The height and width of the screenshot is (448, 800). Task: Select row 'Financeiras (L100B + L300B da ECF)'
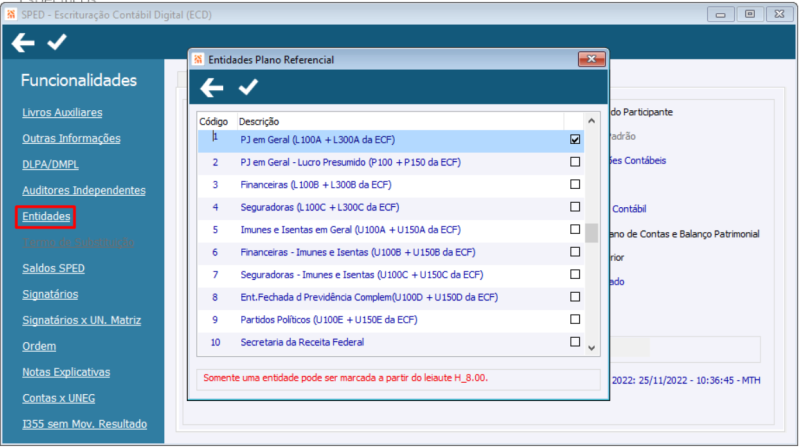(x=391, y=185)
